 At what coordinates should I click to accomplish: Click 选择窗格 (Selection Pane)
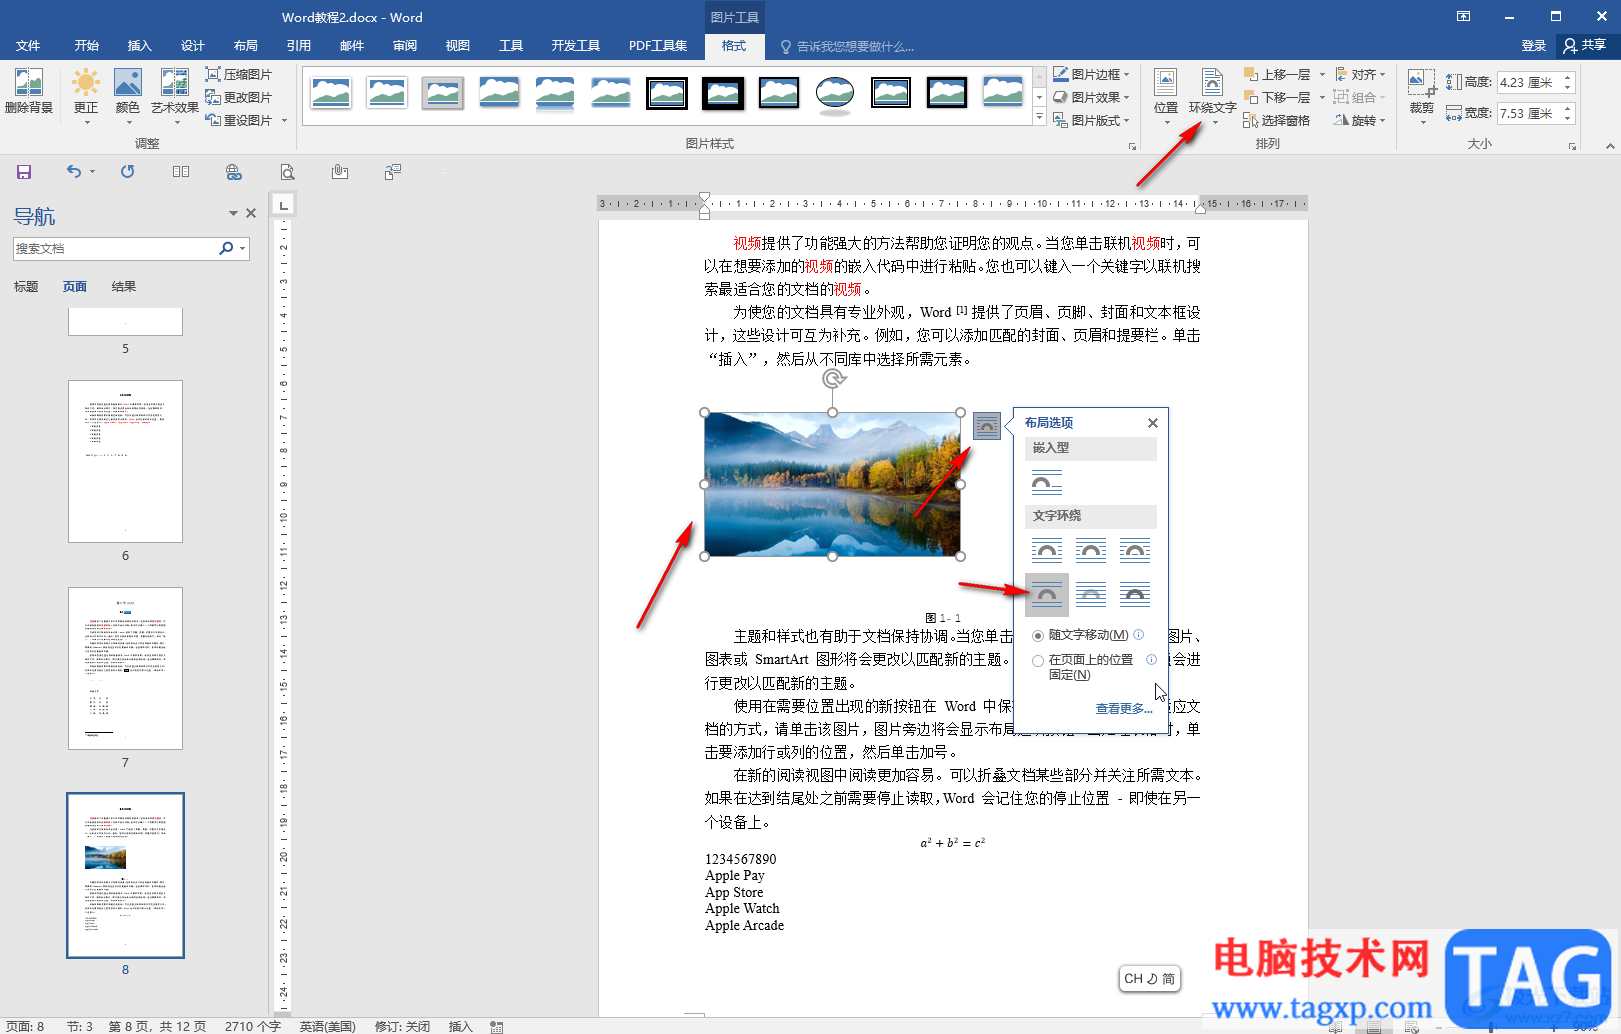coord(1277,120)
